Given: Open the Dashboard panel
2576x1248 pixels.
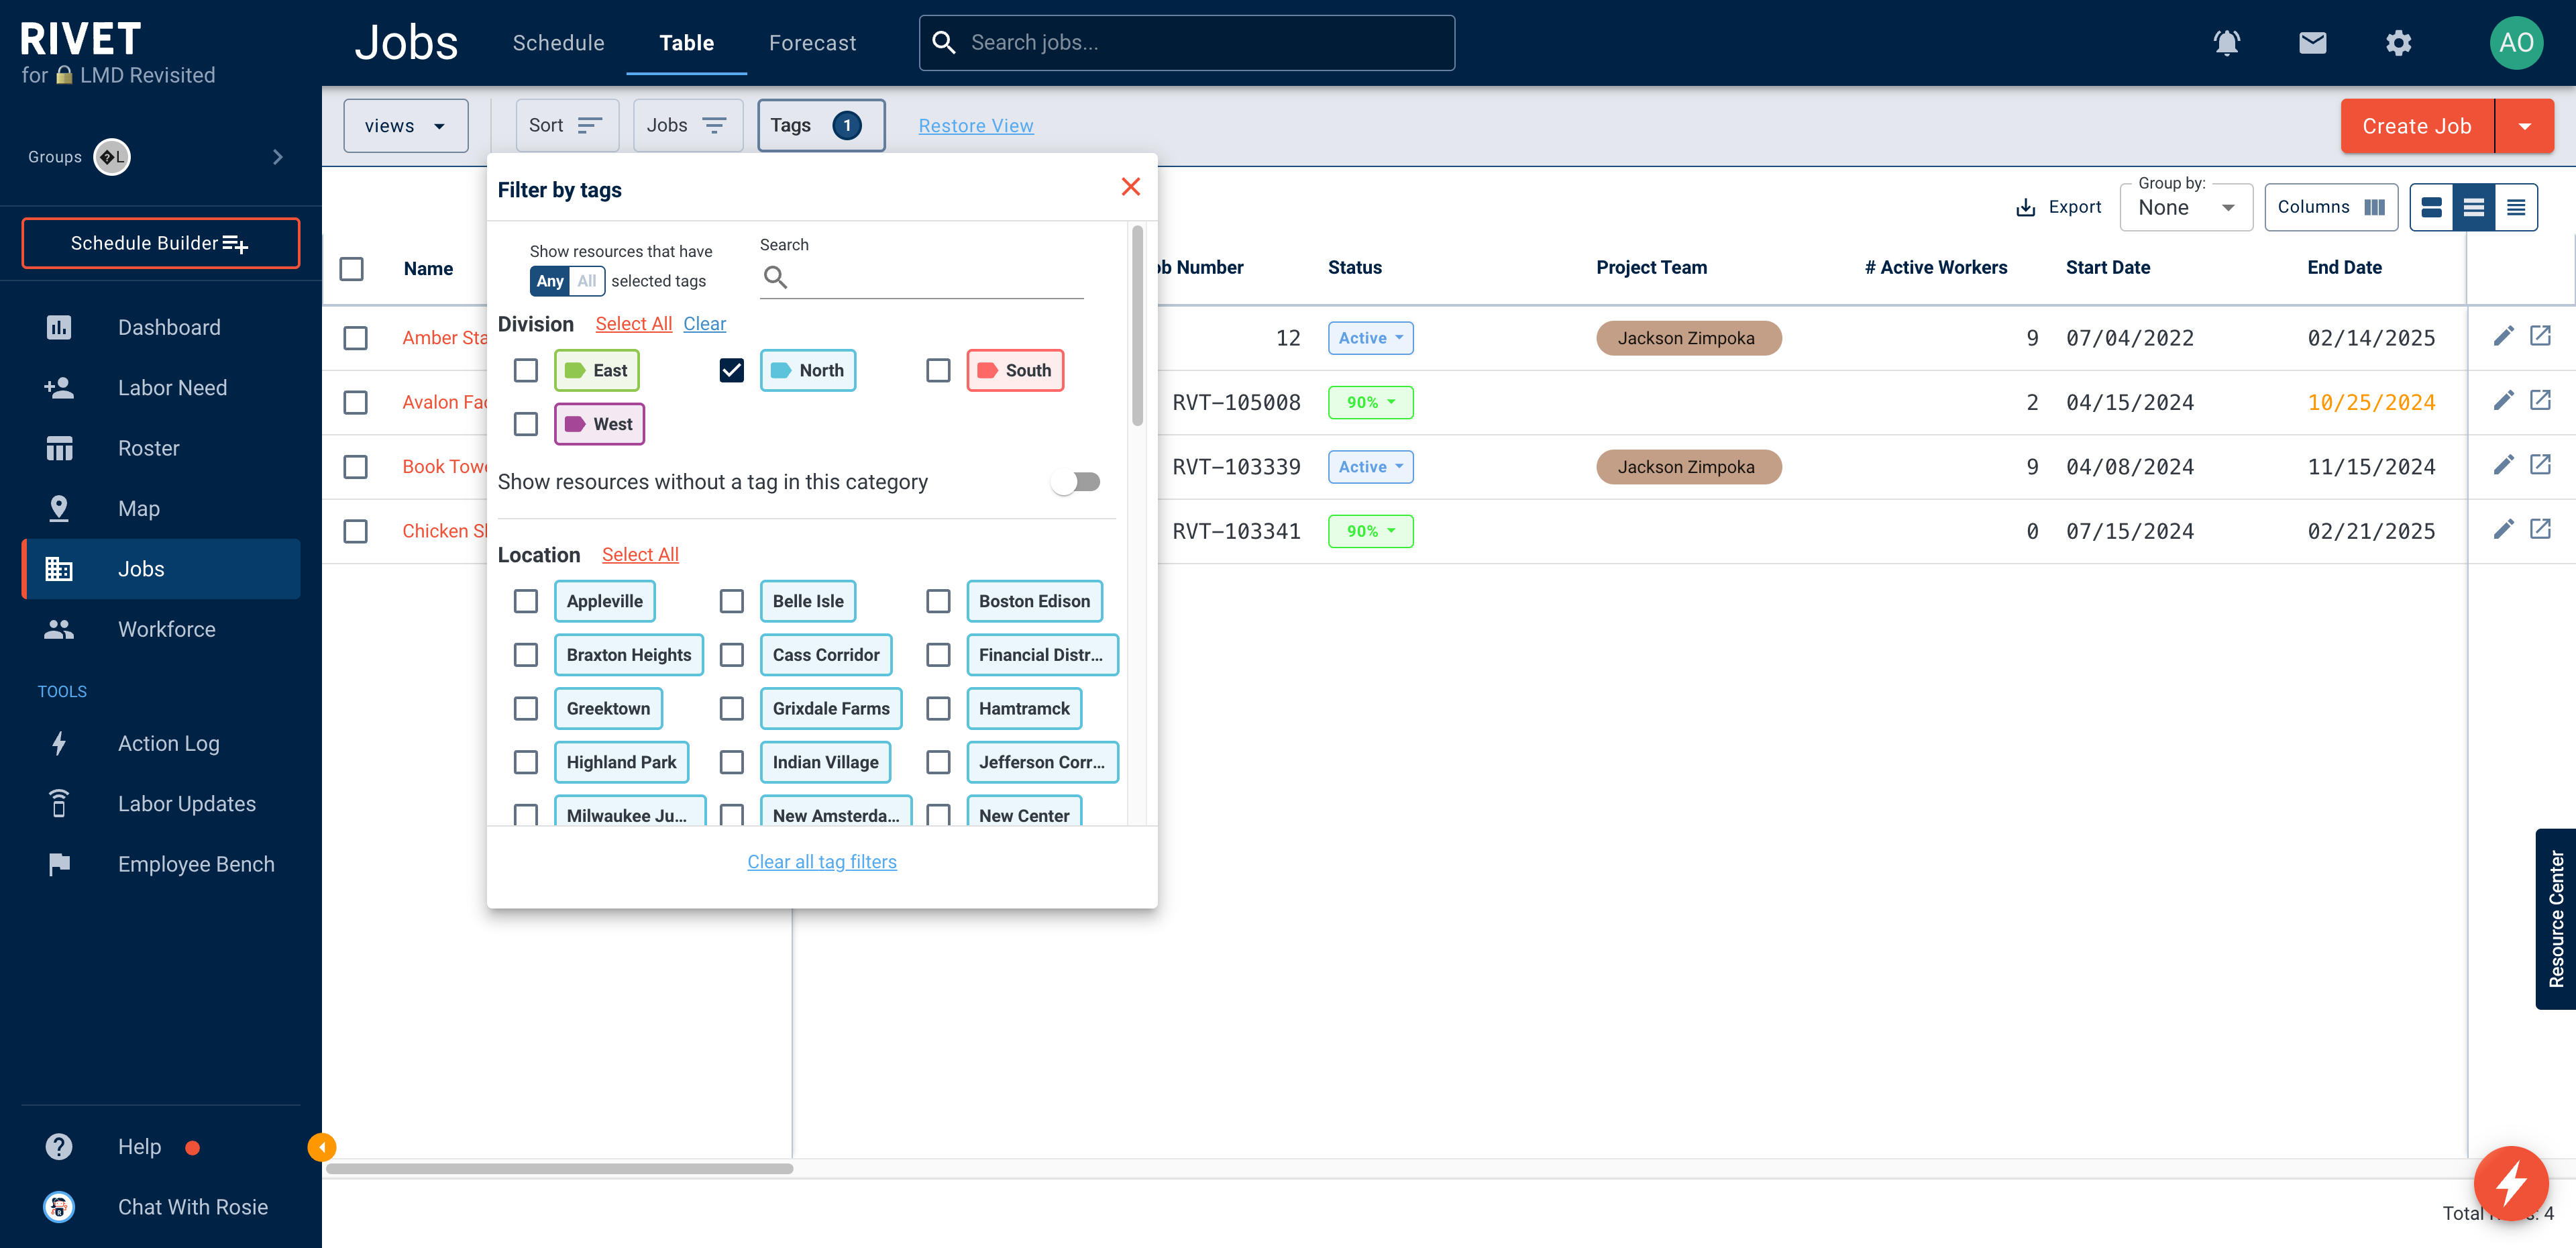Looking at the screenshot, I should pyautogui.click(x=168, y=327).
